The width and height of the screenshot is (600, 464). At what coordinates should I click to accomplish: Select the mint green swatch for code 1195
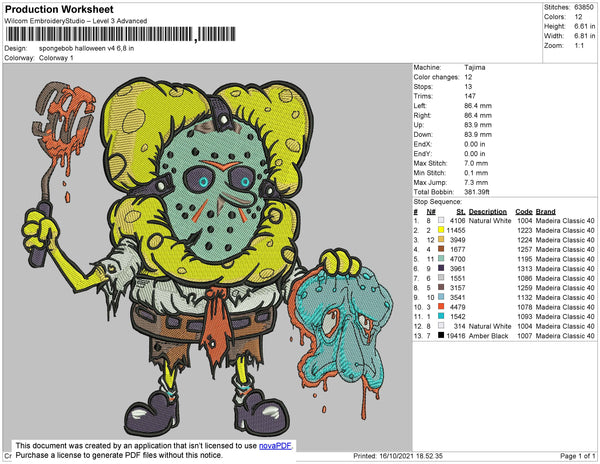(x=441, y=259)
